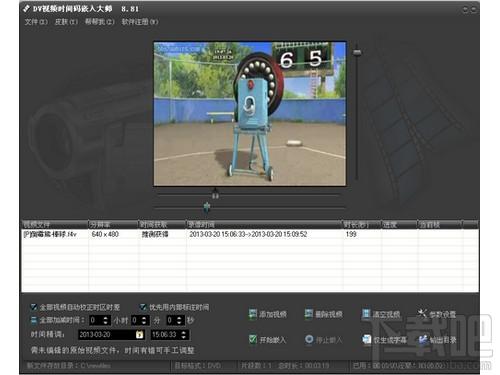The height and width of the screenshot is (375, 500).
Task: Open 参数设置 parameter settings
Action: (x=437, y=314)
